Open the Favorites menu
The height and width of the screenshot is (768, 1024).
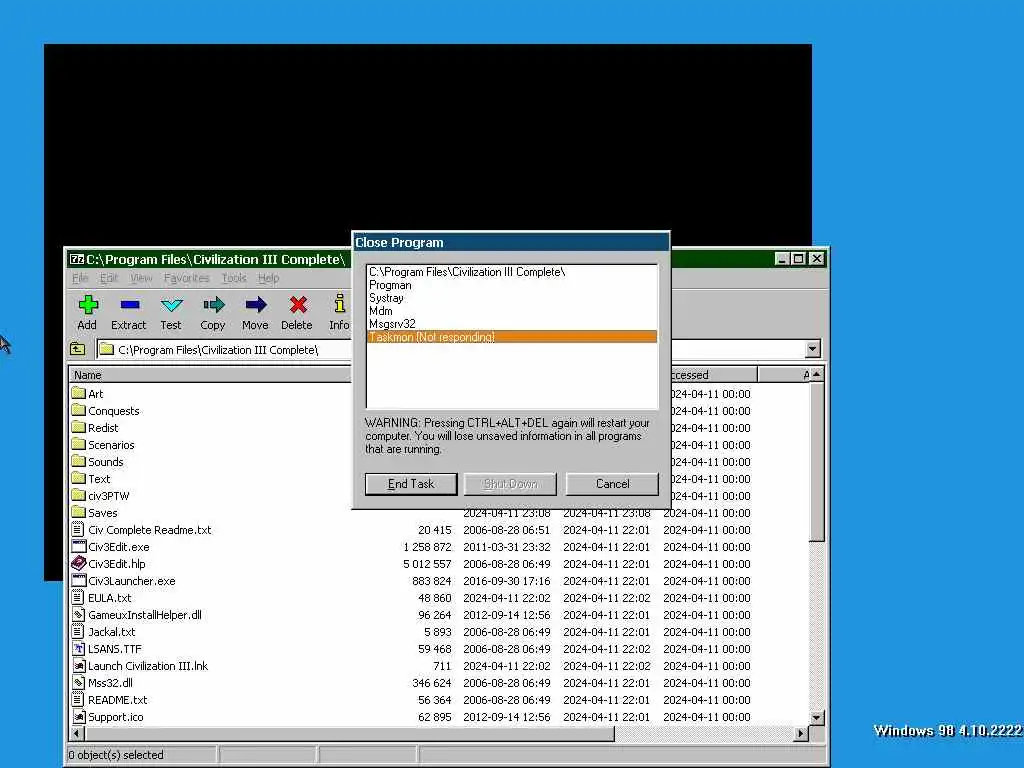pos(187,278)
